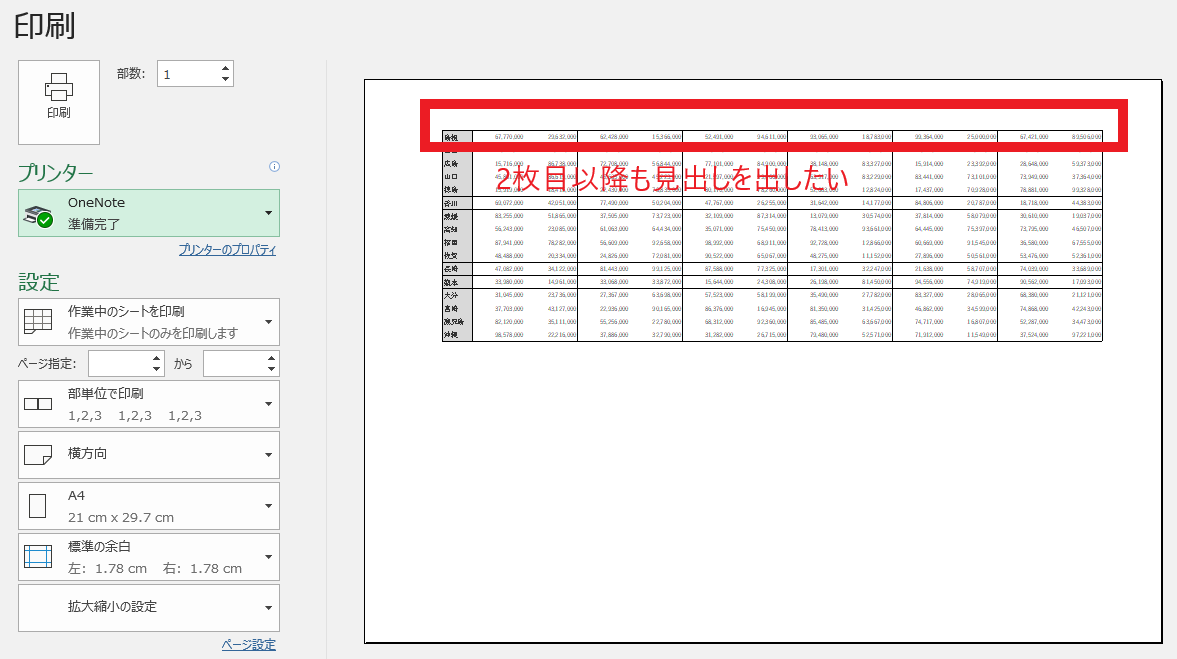This screenshot has height=659, width=1177.
Task: Open the A4 paper size dropdown arrow
Action: (x=269, y=506)
